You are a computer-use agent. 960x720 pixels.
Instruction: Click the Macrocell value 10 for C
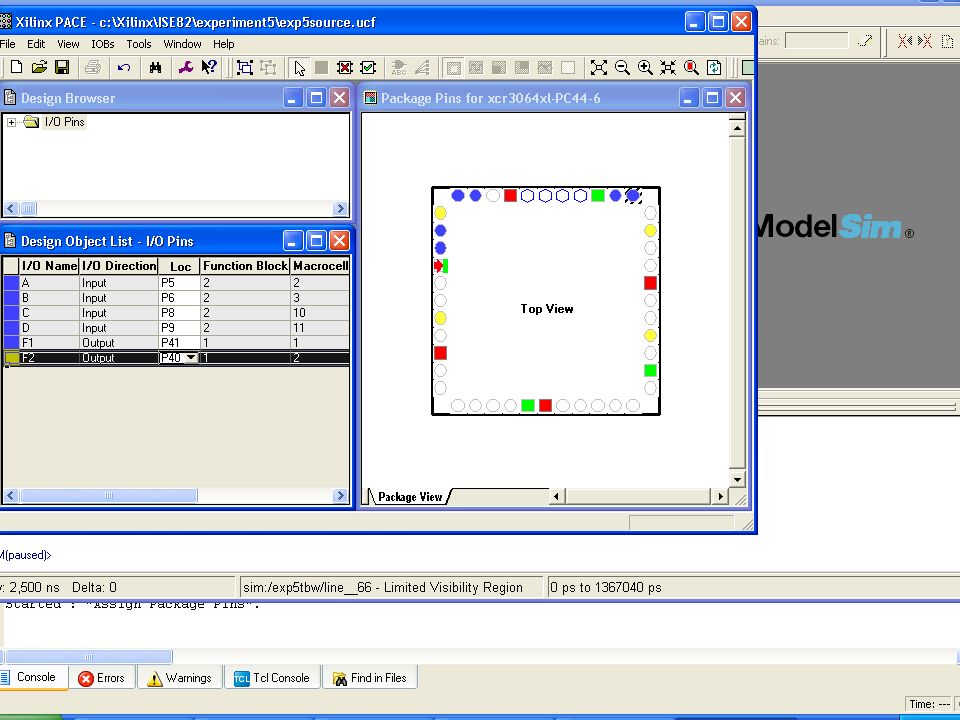click(320, 313)
